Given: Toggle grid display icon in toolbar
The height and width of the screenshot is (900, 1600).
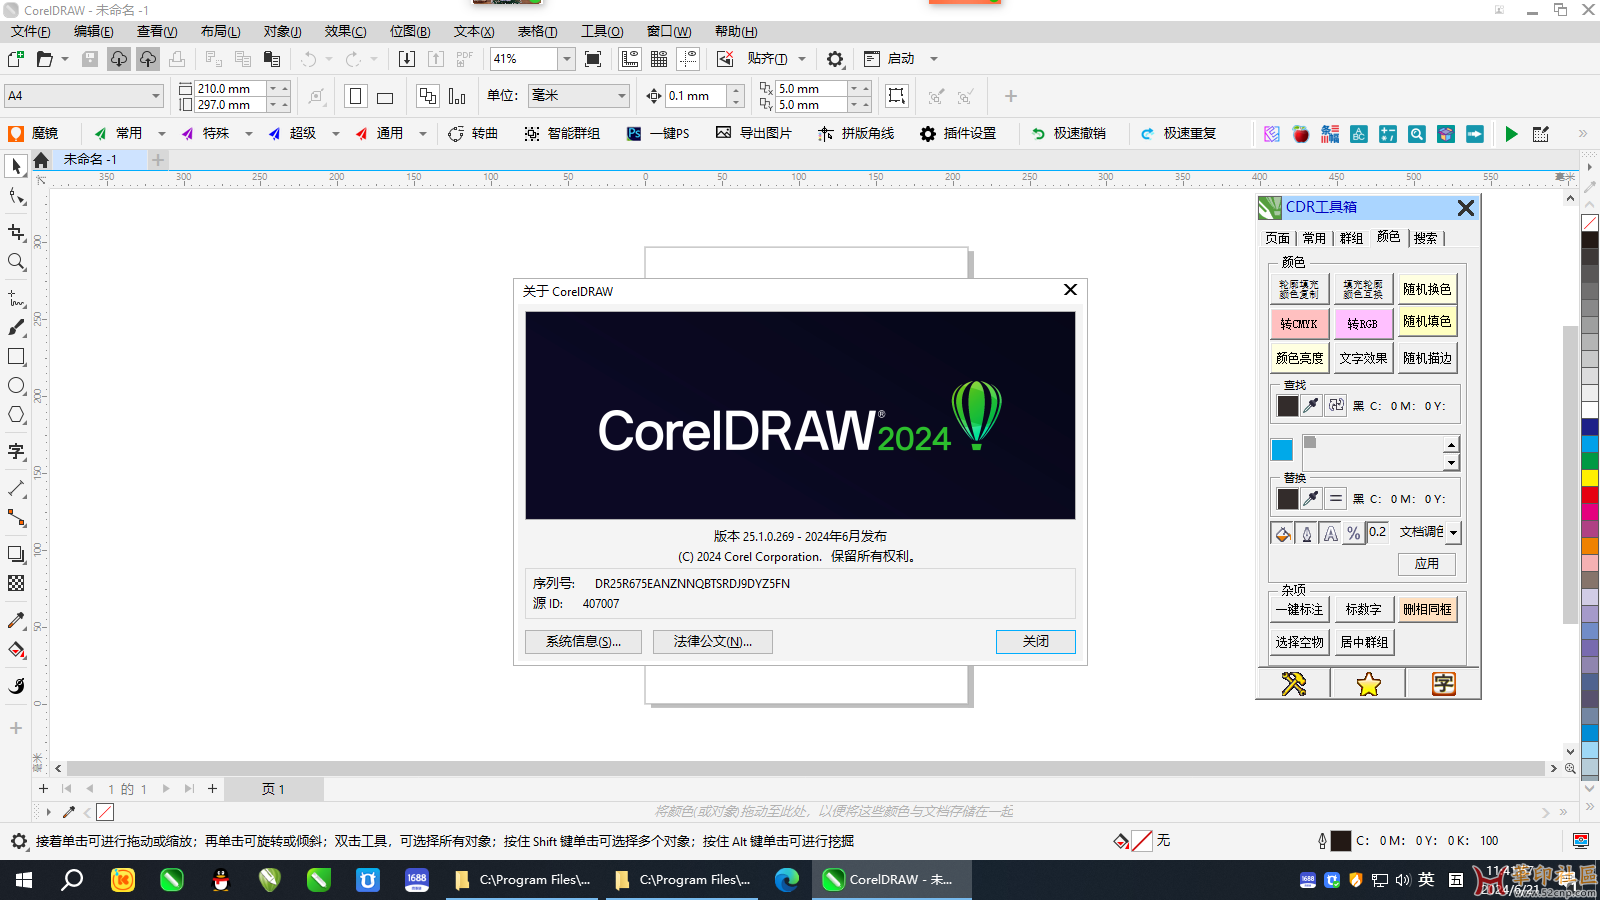Looking at the screenshot, I should 659,59.
